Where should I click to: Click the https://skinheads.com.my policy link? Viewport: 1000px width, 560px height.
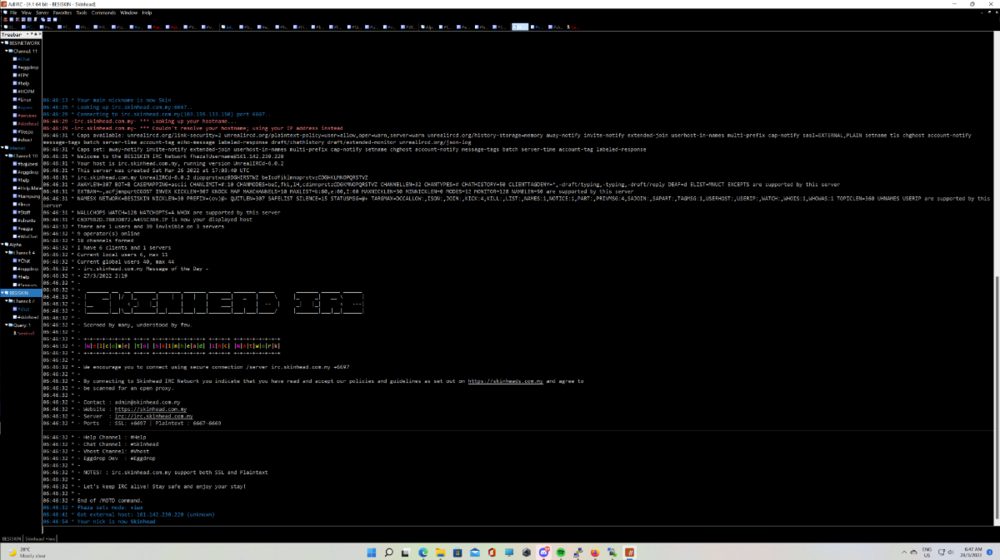click(x=505, y=381)
